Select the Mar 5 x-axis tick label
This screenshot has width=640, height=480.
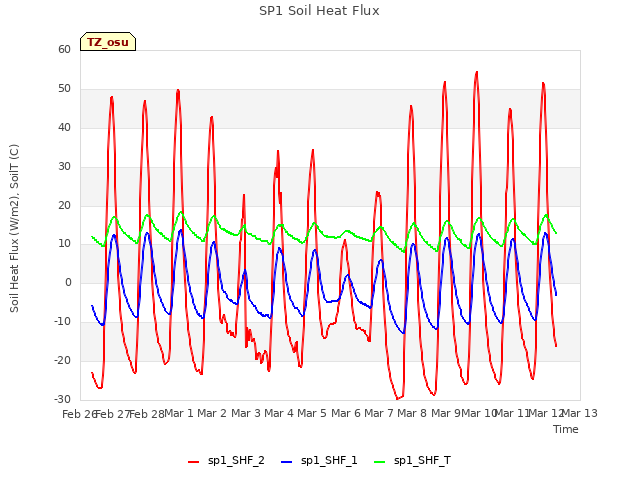[x=312, y=413]
